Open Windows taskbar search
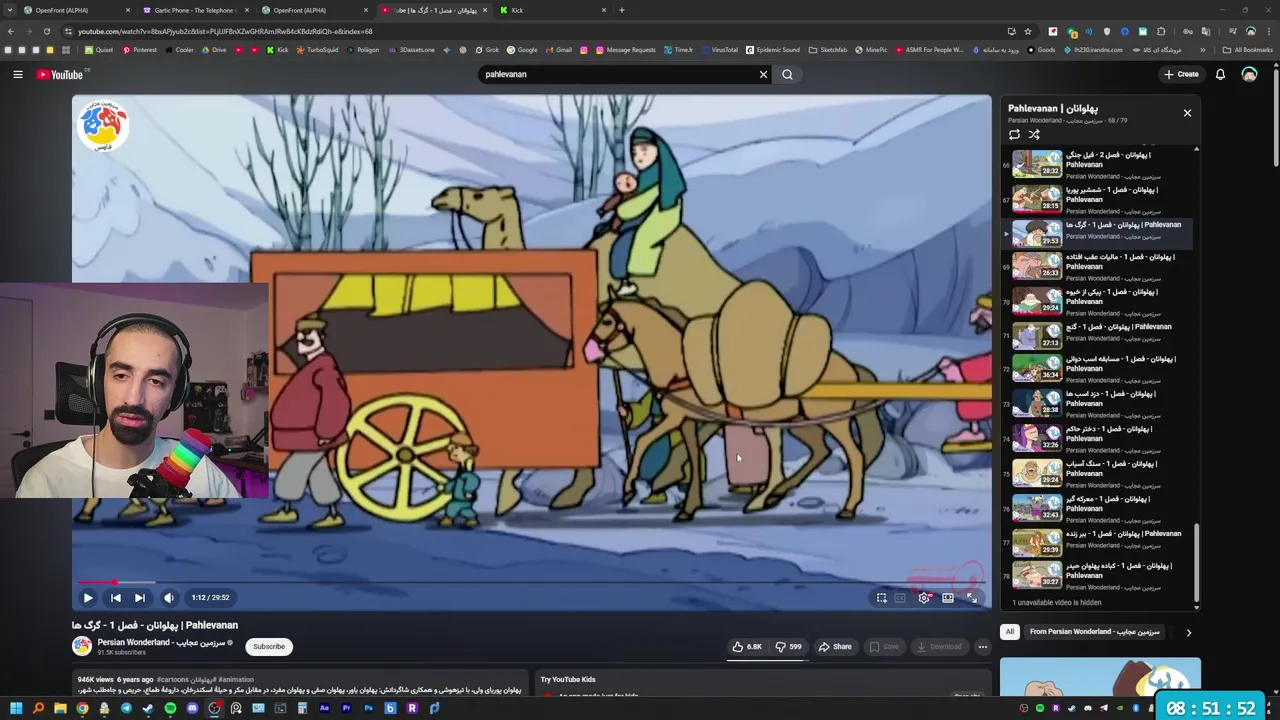This screenshot has width=1280, height=720. click(38, 708)
